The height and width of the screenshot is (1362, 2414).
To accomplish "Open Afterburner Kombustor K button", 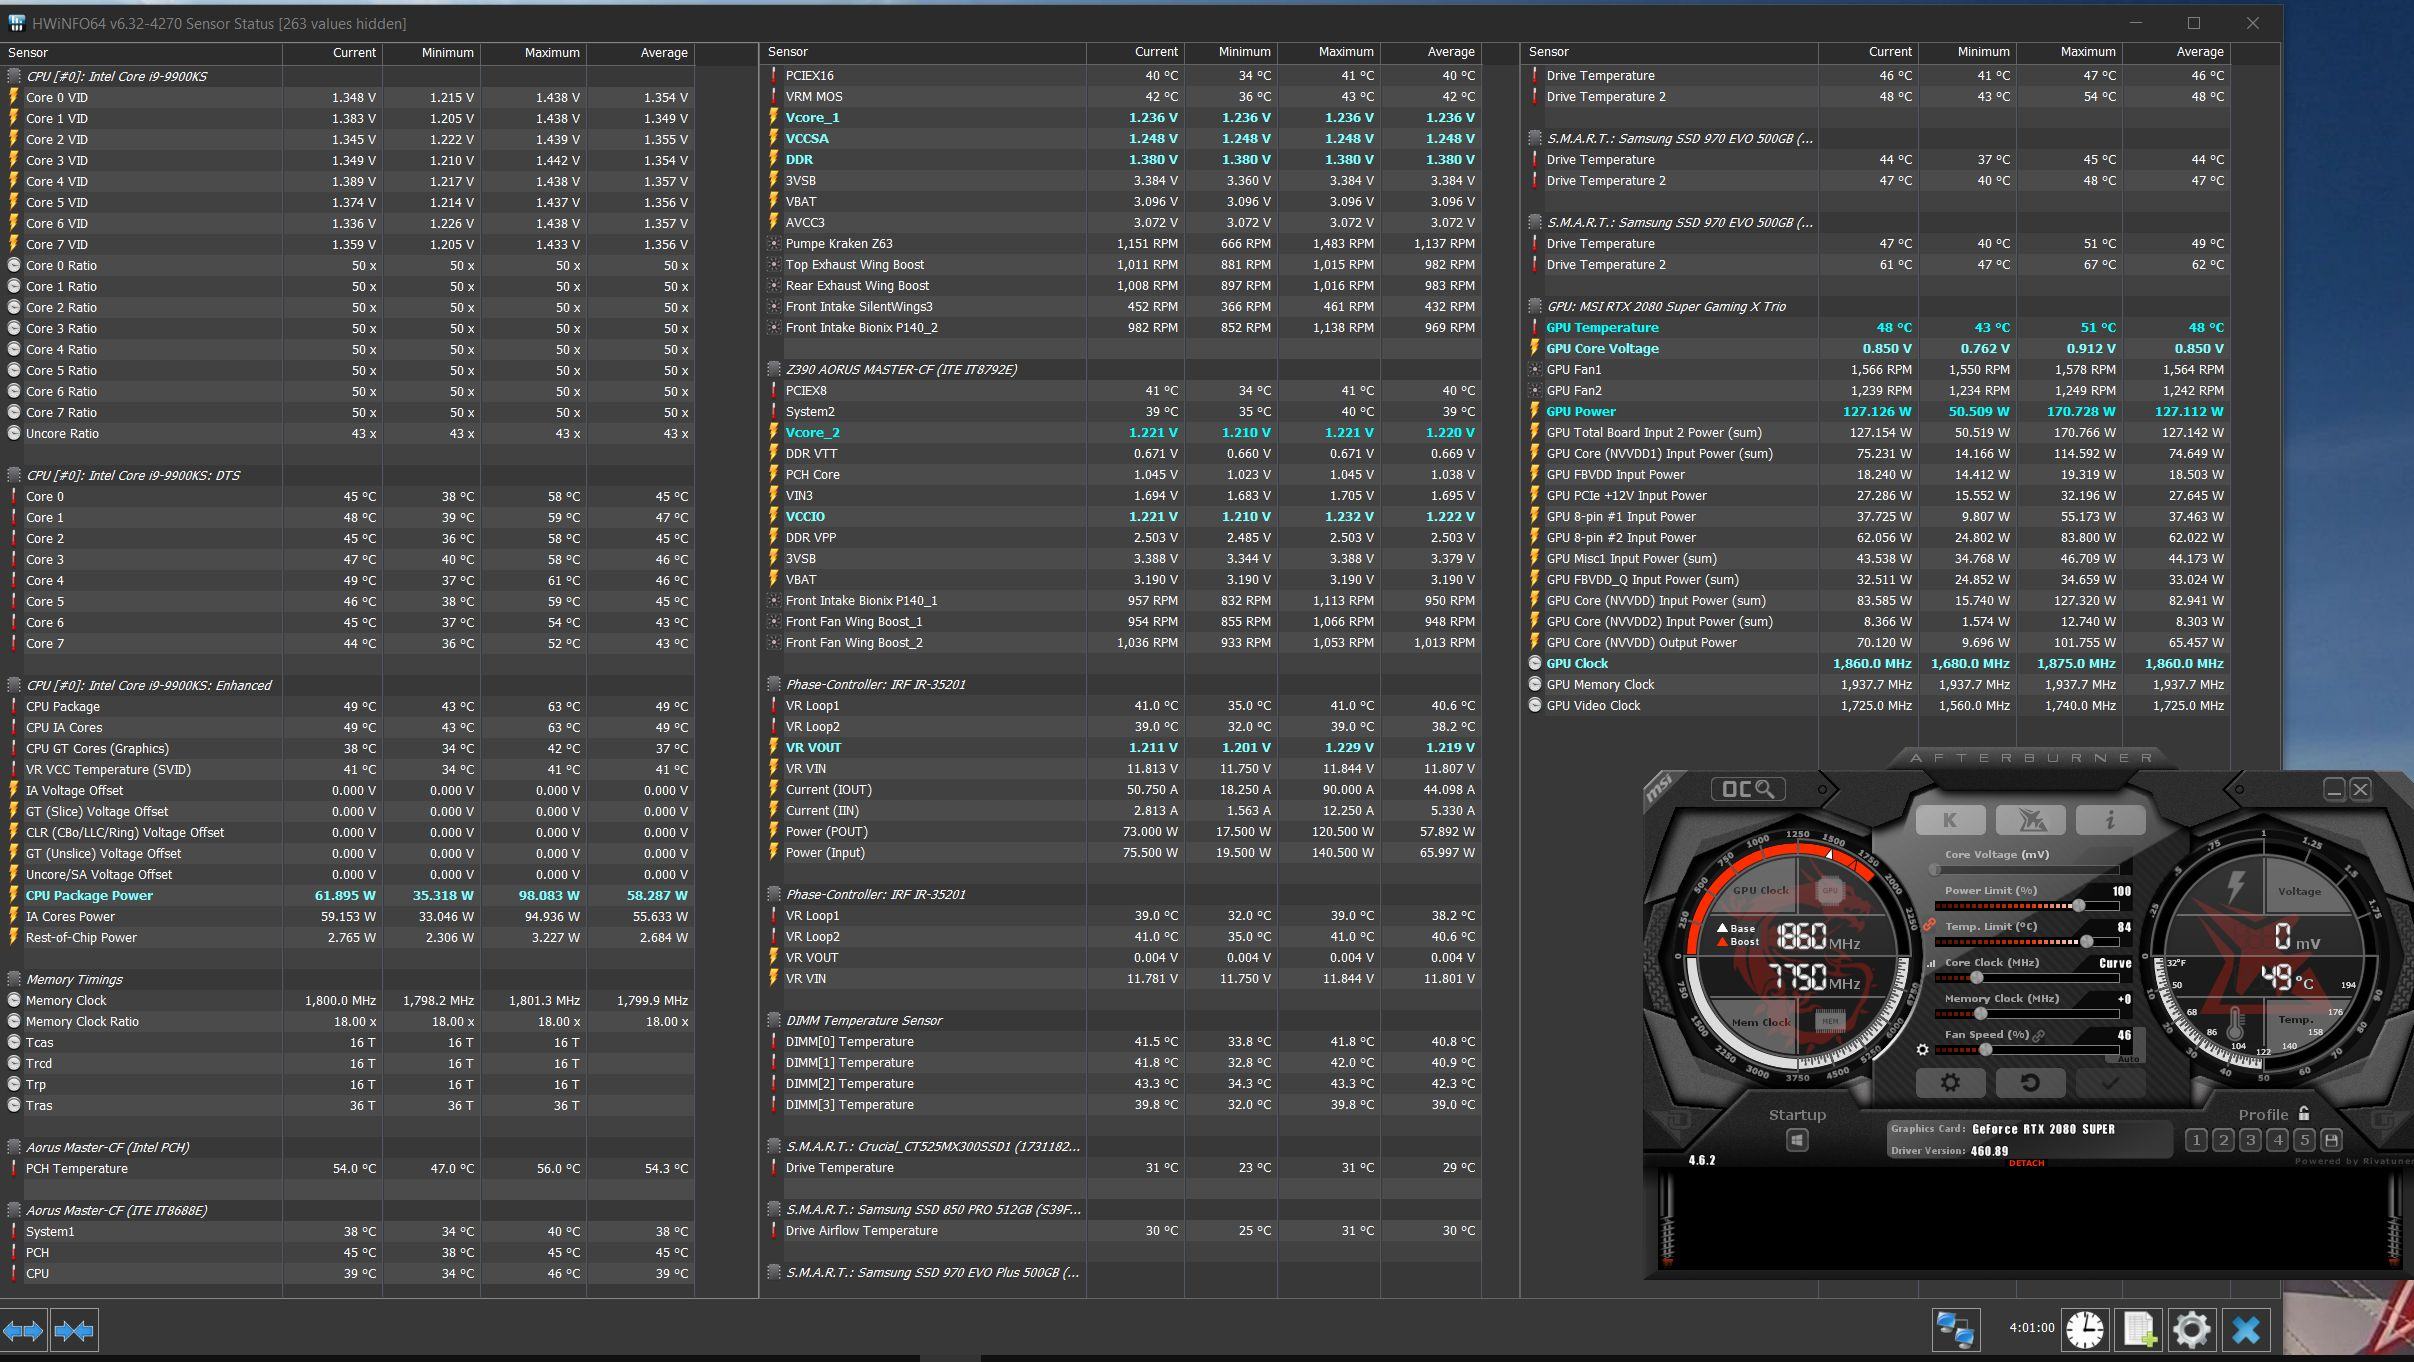I will coord(1949,820).
